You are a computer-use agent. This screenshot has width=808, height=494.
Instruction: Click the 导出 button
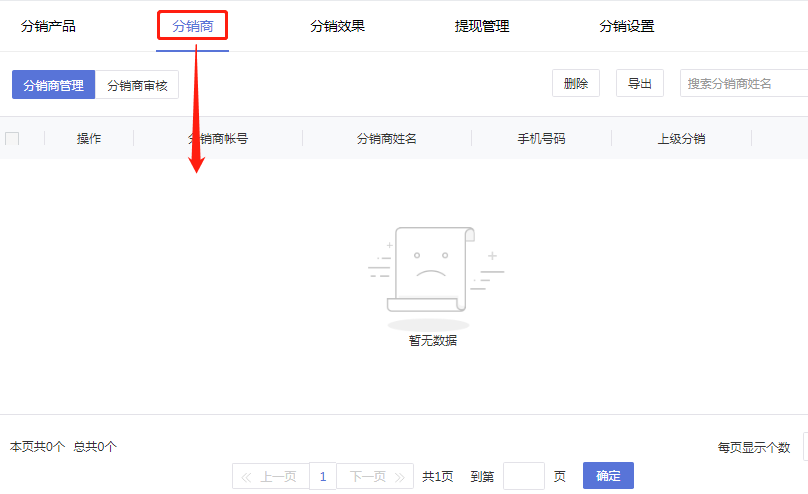639,83
